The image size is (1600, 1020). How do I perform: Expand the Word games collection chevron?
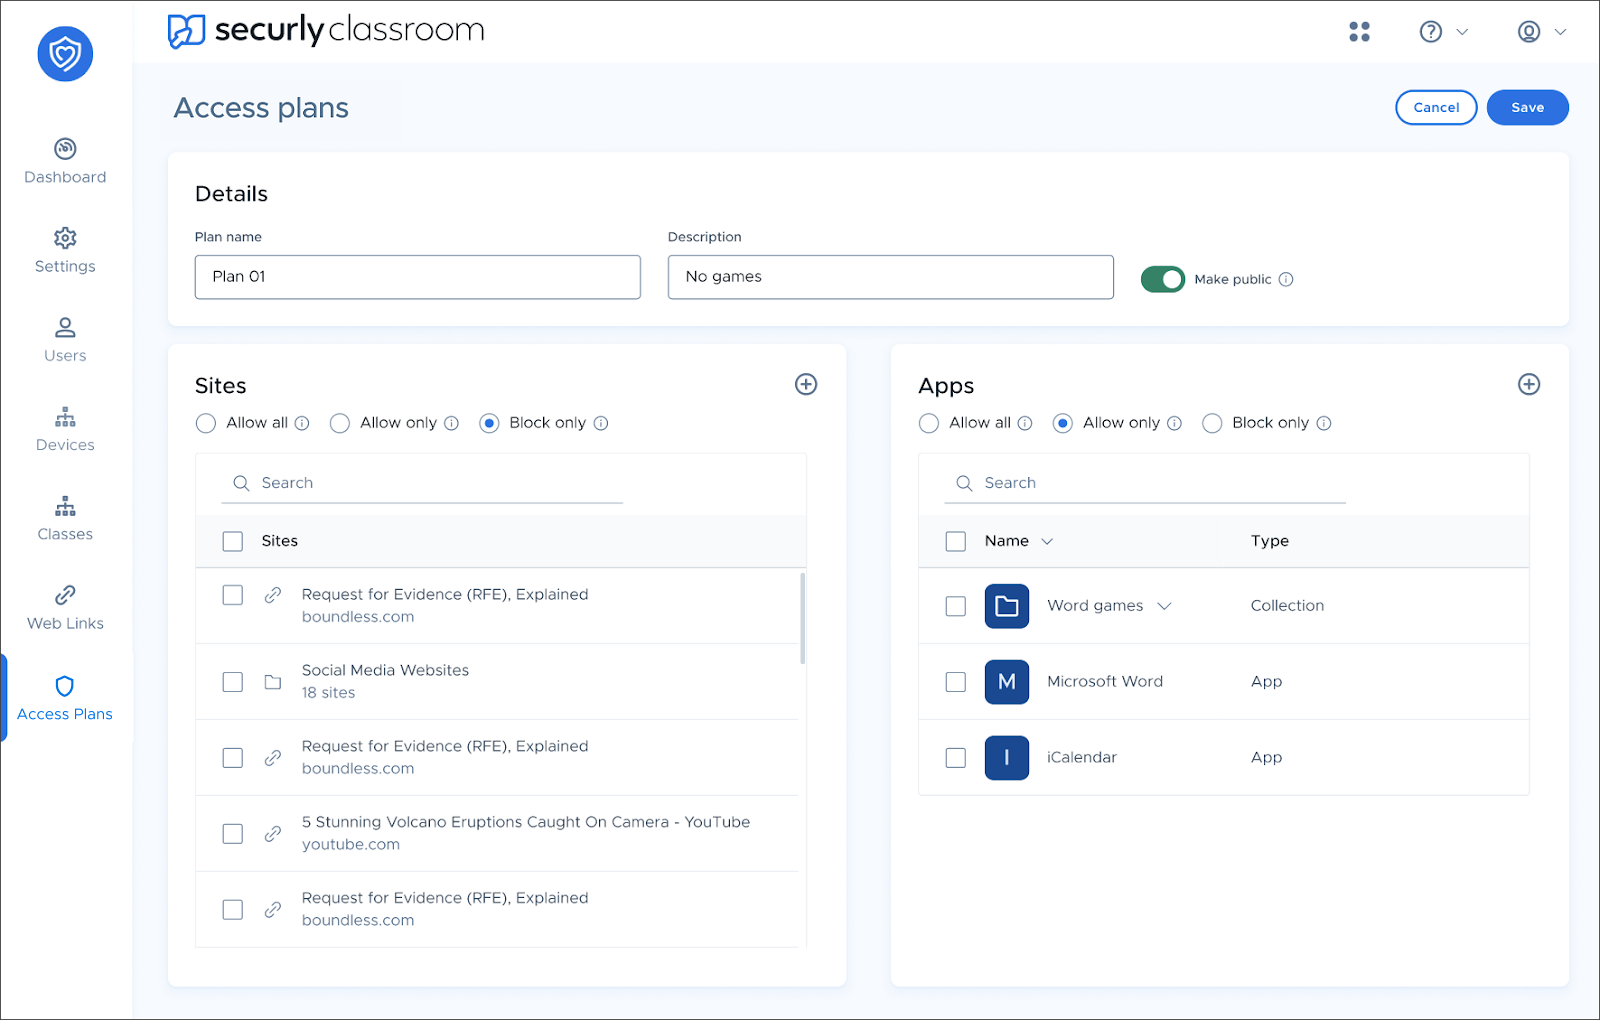click(x=1164, y=606)
